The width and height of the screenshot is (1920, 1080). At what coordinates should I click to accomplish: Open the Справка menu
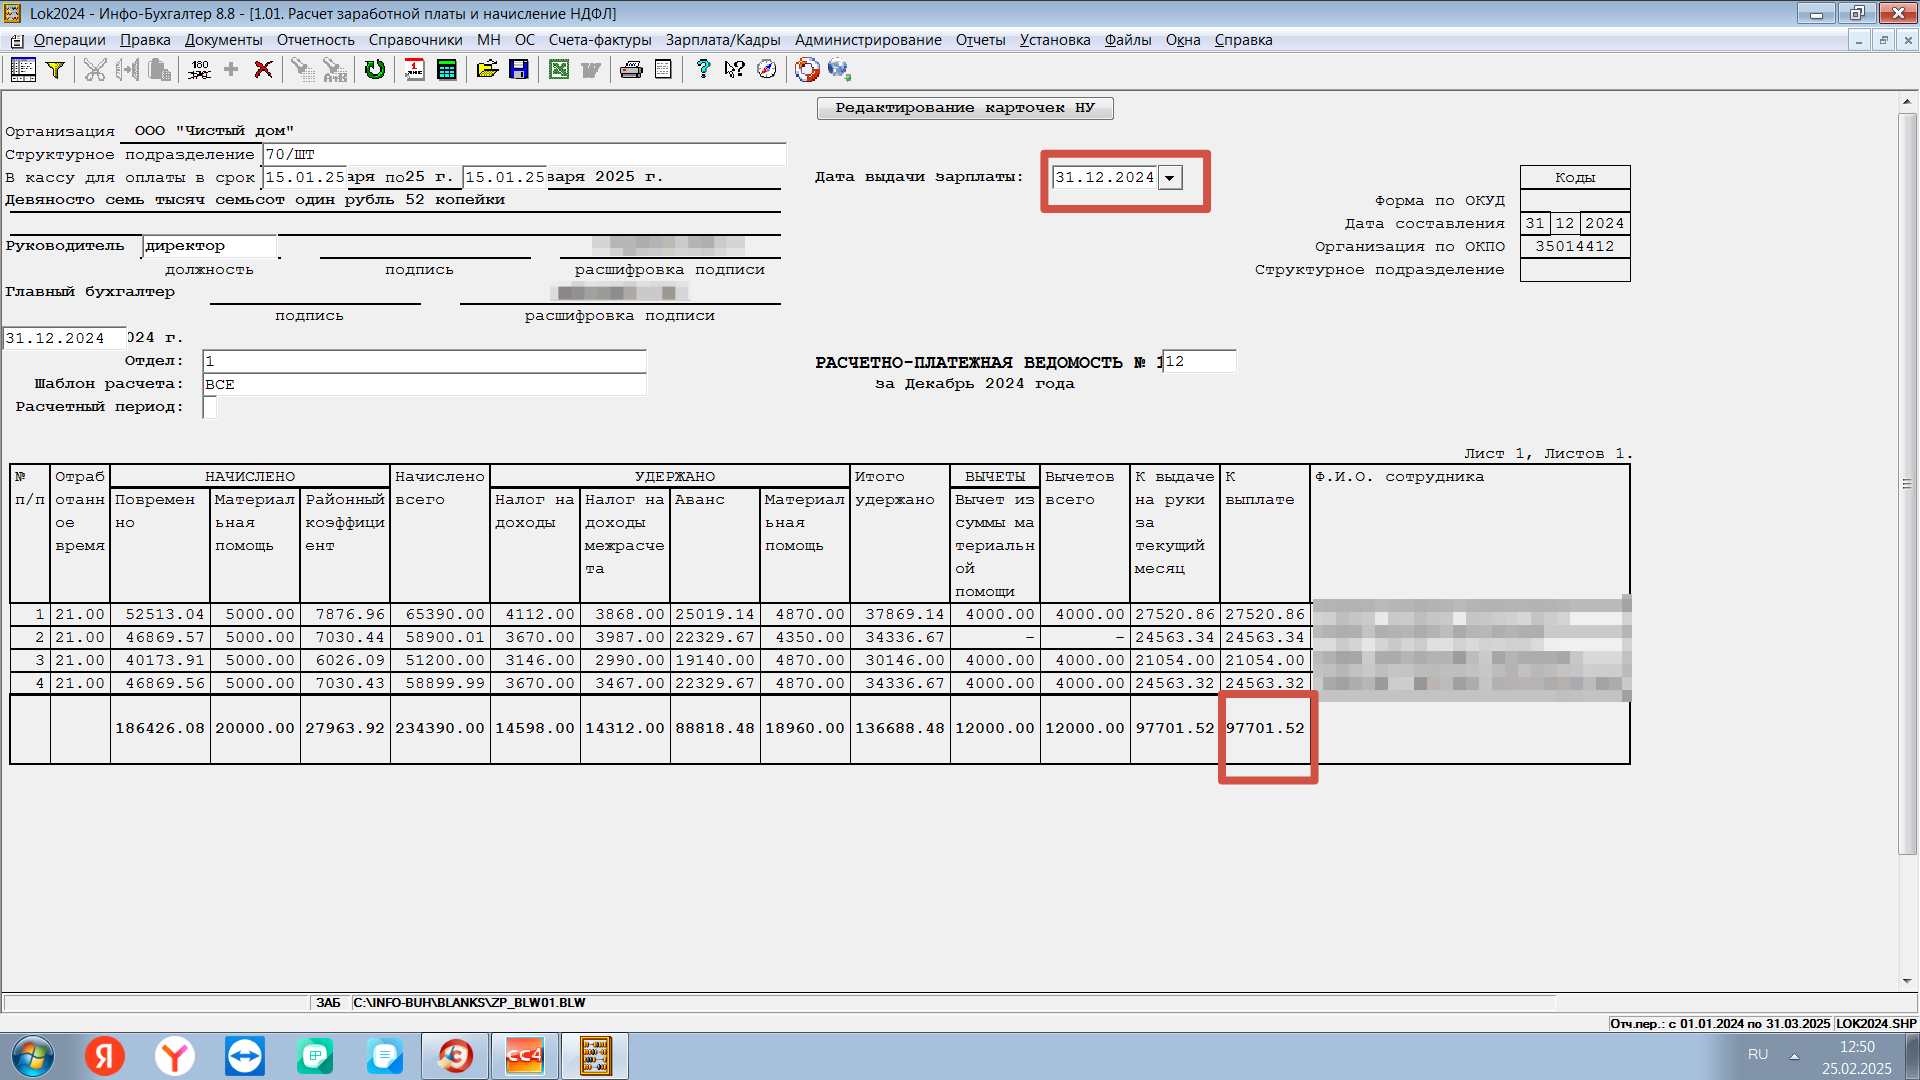click(x=1243, y=40)
